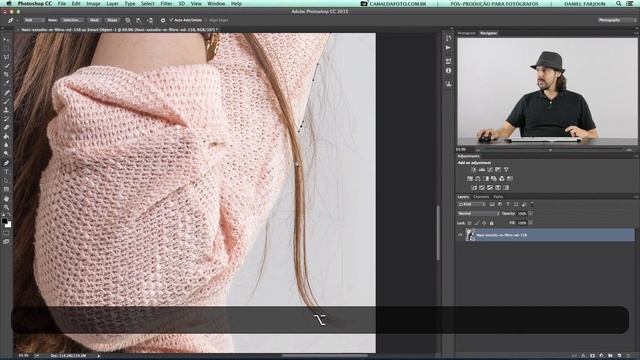Hide the smart object layer with eye icon

coord(460,235)
